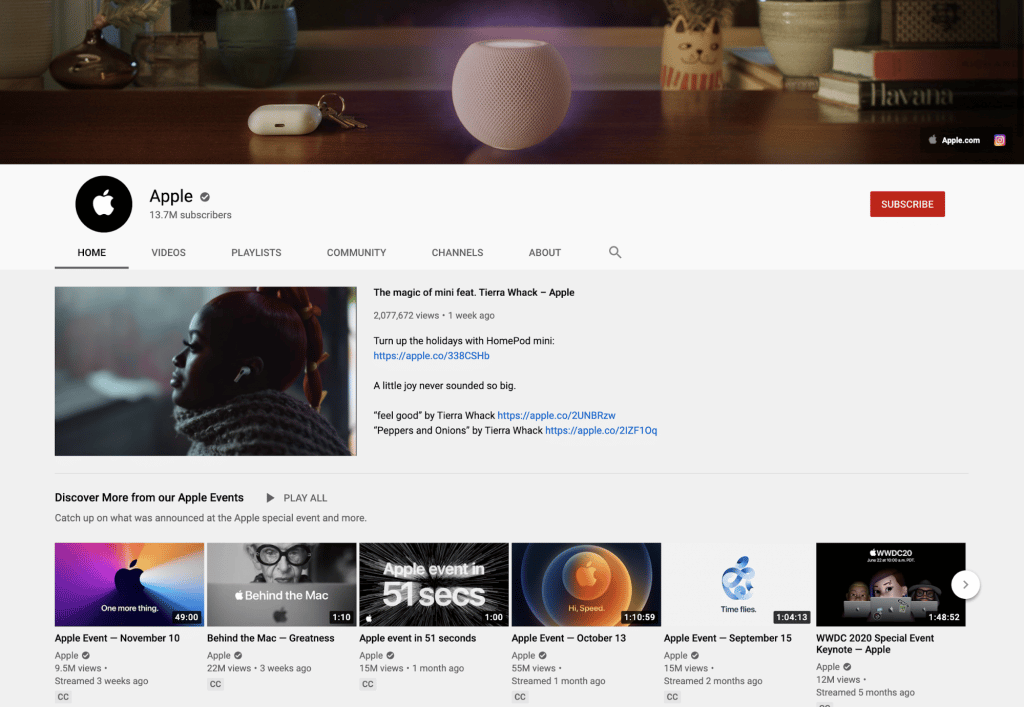Click the PLAY ALL text button
This screenshot has width=1024, height=707.
click(x=305, y=498)
